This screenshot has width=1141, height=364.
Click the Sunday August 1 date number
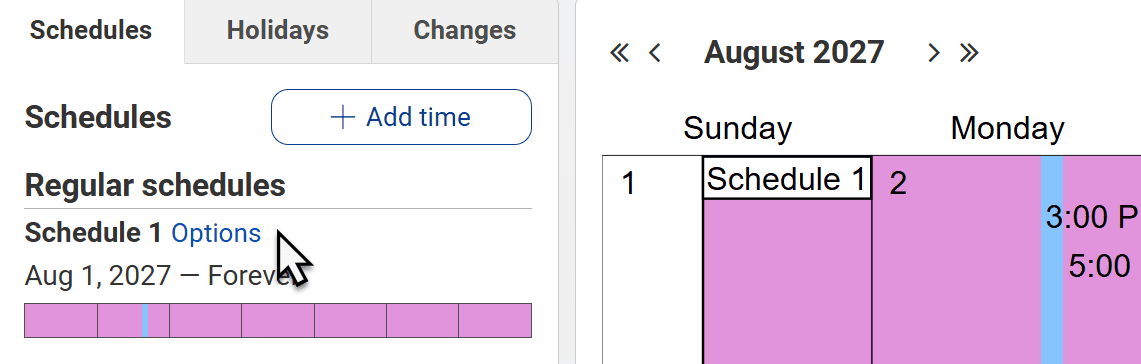click(x=629, y=183)
